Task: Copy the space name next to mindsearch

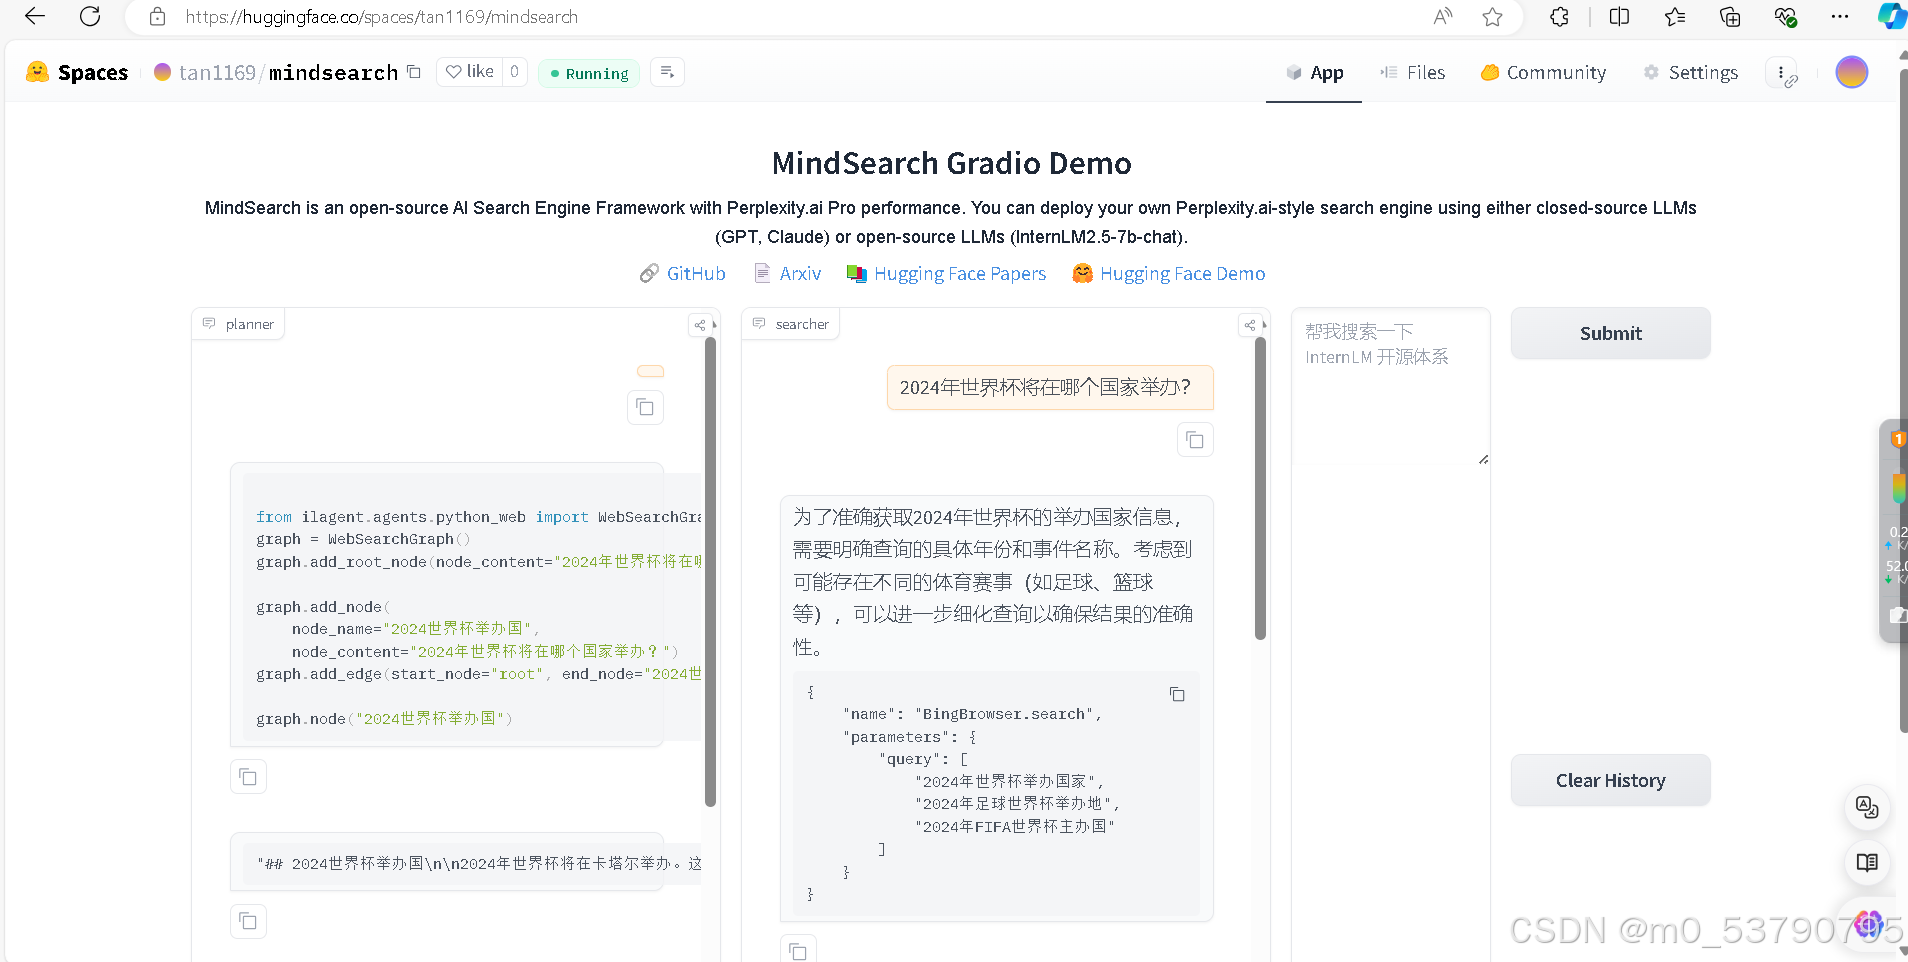Action: point(413,72)
